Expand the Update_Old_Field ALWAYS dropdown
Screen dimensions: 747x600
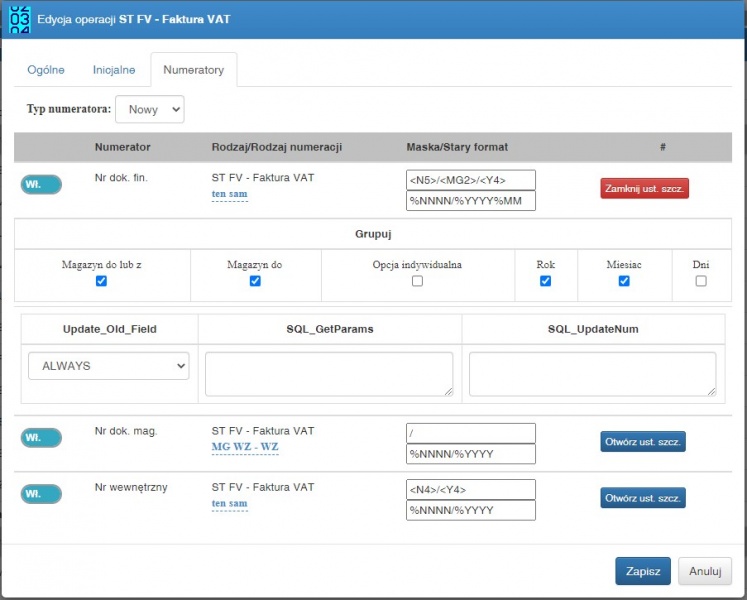tap(109, 366)
